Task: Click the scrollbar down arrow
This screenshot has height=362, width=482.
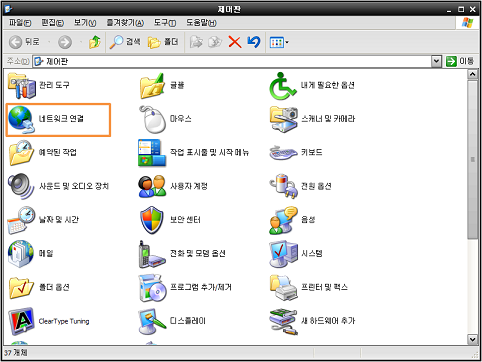Action: [x=472, y=340]
